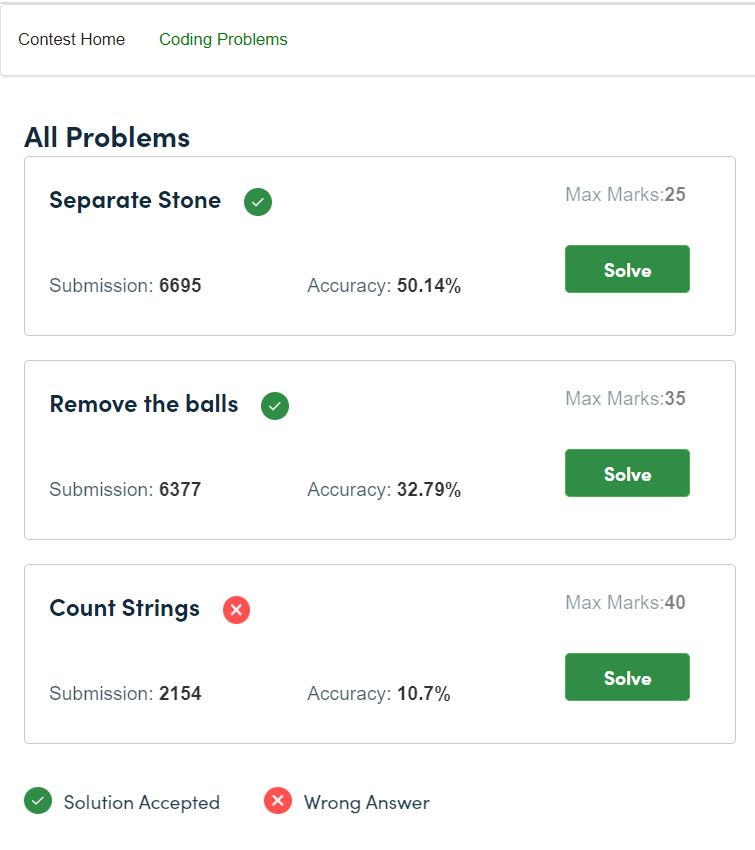
Task: Click the All Problems heading
Action: pyautogui.click(x=107, y=137)
